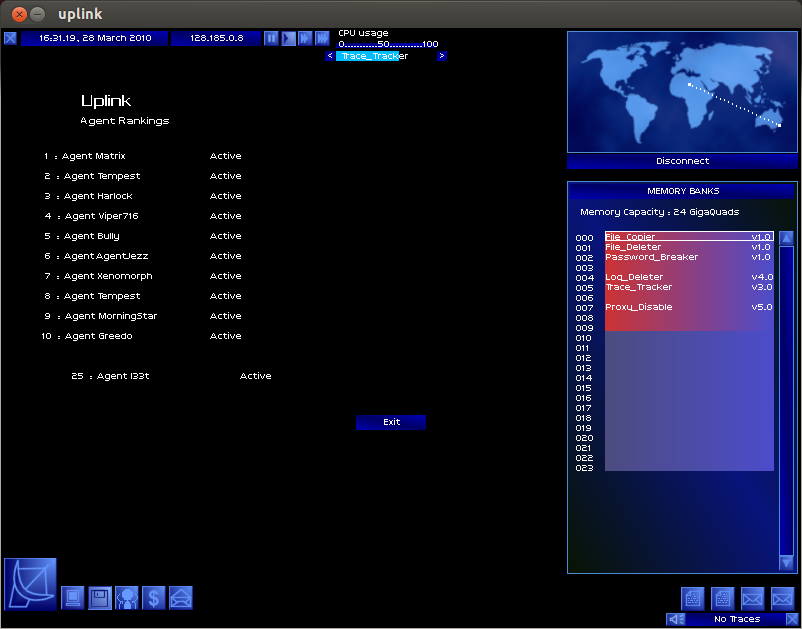Open the rightmost envelope message icon

tap(783, 599)
